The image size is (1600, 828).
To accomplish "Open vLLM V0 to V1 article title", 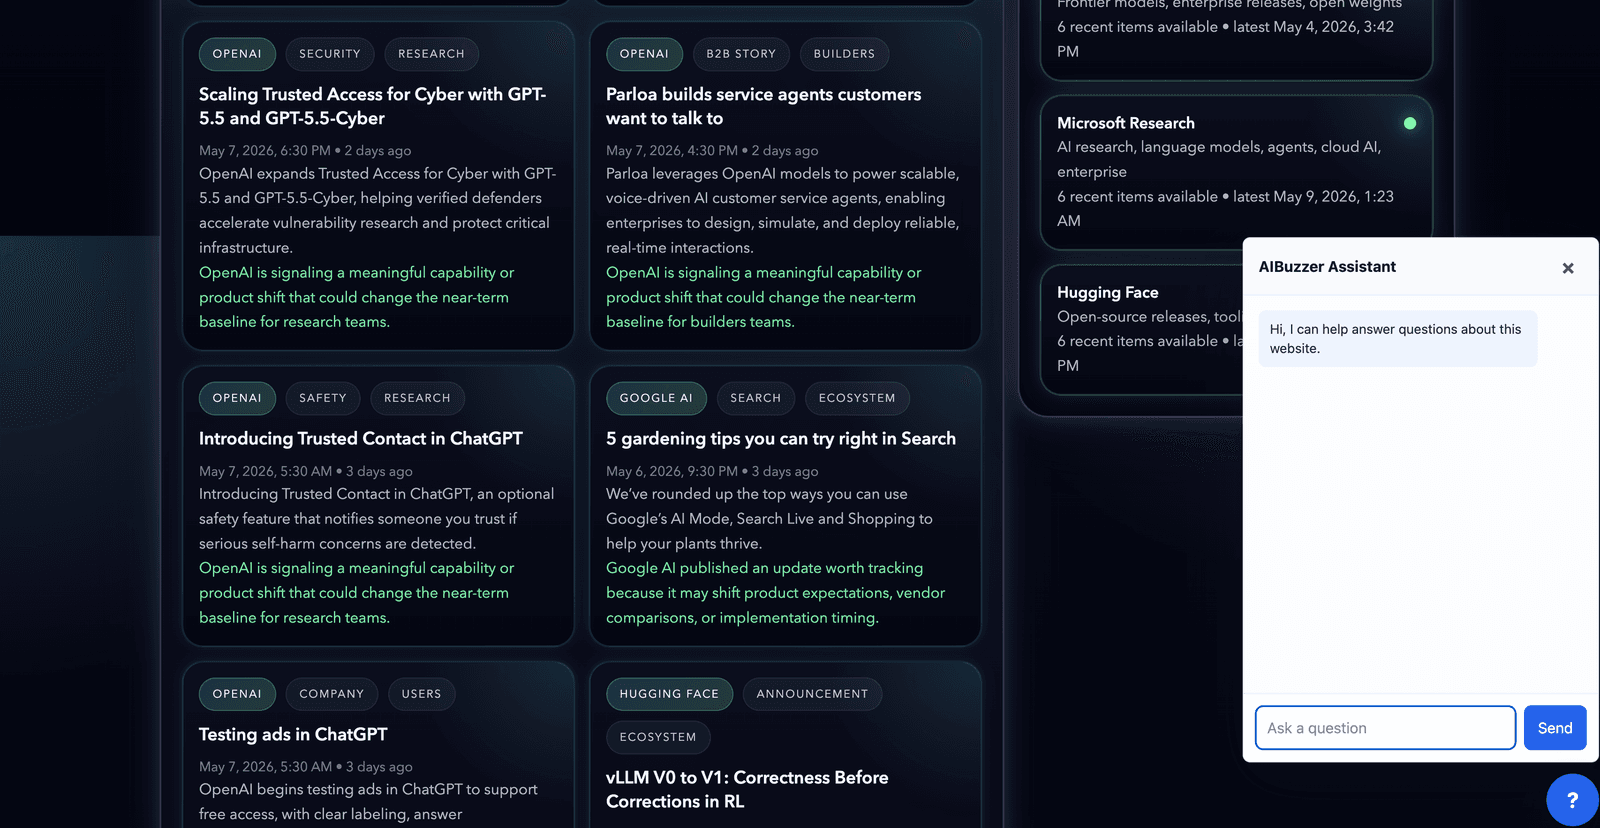I will coord(747,789).
